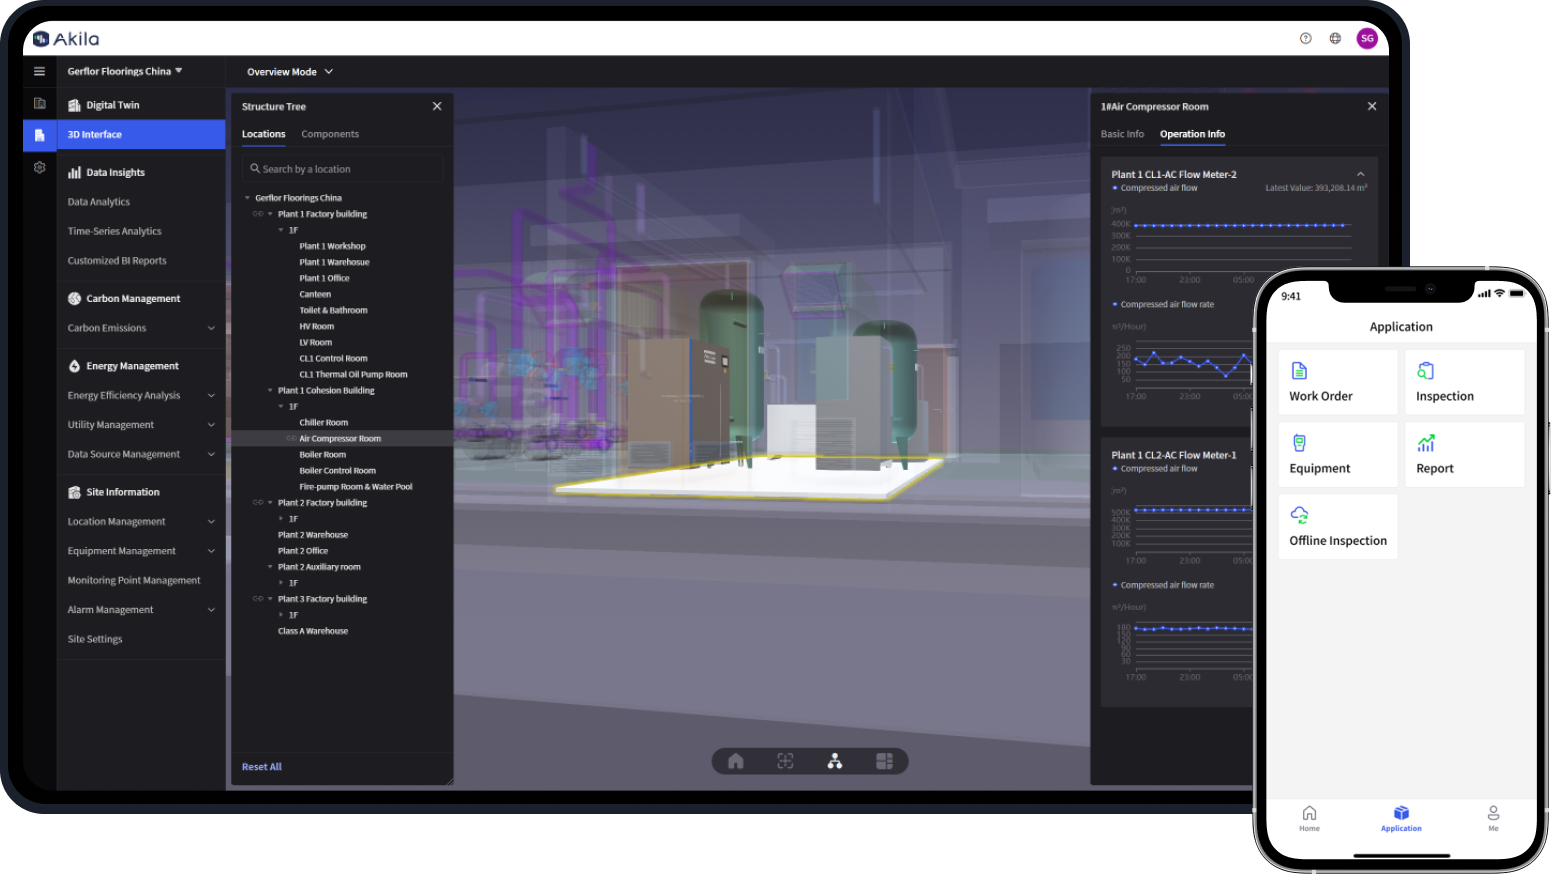
Task: Click the focus frame toolbar icon
Action: pos(785,761)
